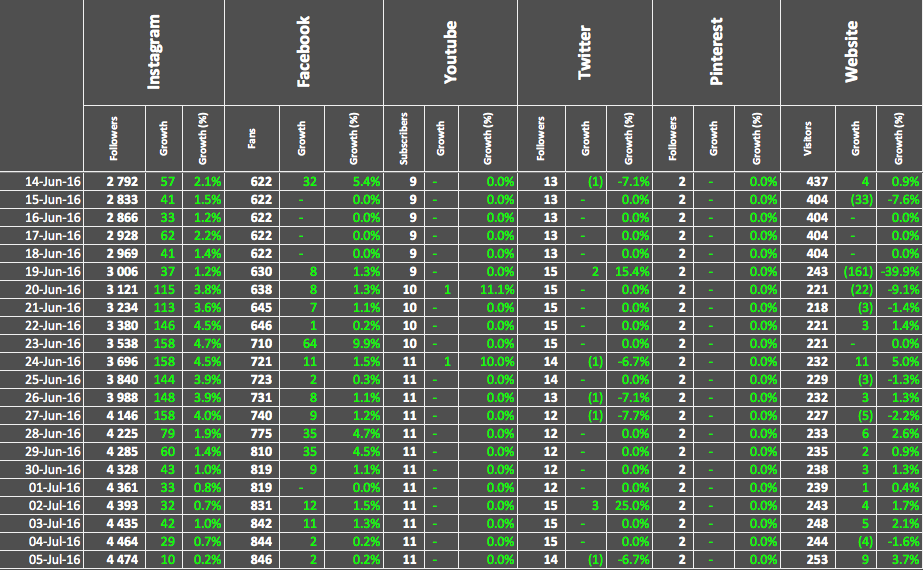Click Website growth percent 5.0%
The width and height of the screenshot is (923, 570).
click(899, 362)
